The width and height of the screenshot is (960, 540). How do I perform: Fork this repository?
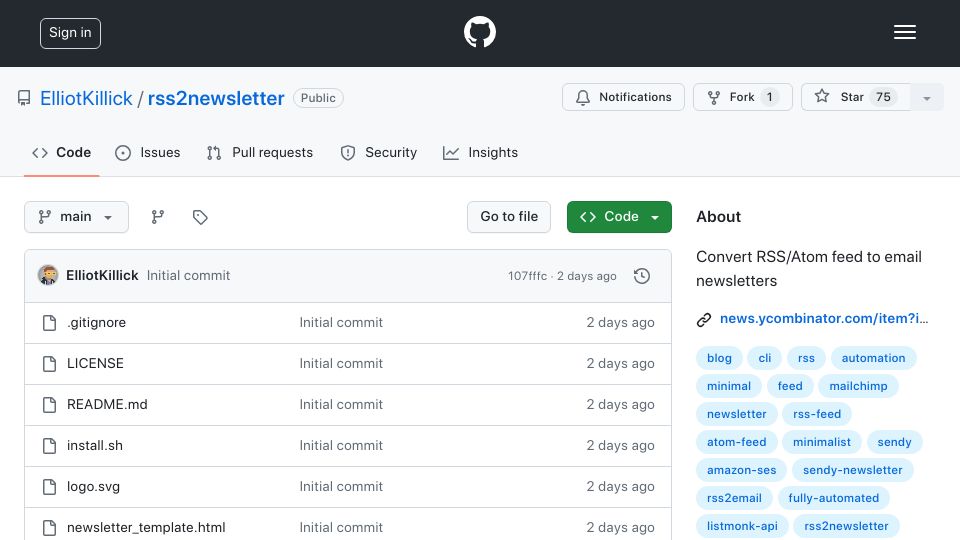click(743, 97)
